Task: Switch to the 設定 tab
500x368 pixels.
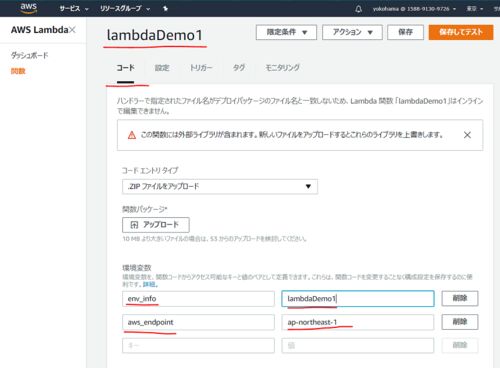Action: [162, 68]
